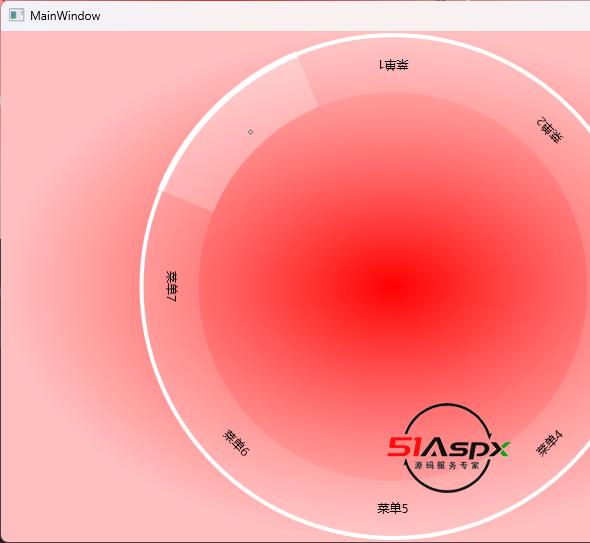The height and width of the screenshot is (543, 590).
Task: Click the tiny circle marker in highlighted segment
Action: 251,132
